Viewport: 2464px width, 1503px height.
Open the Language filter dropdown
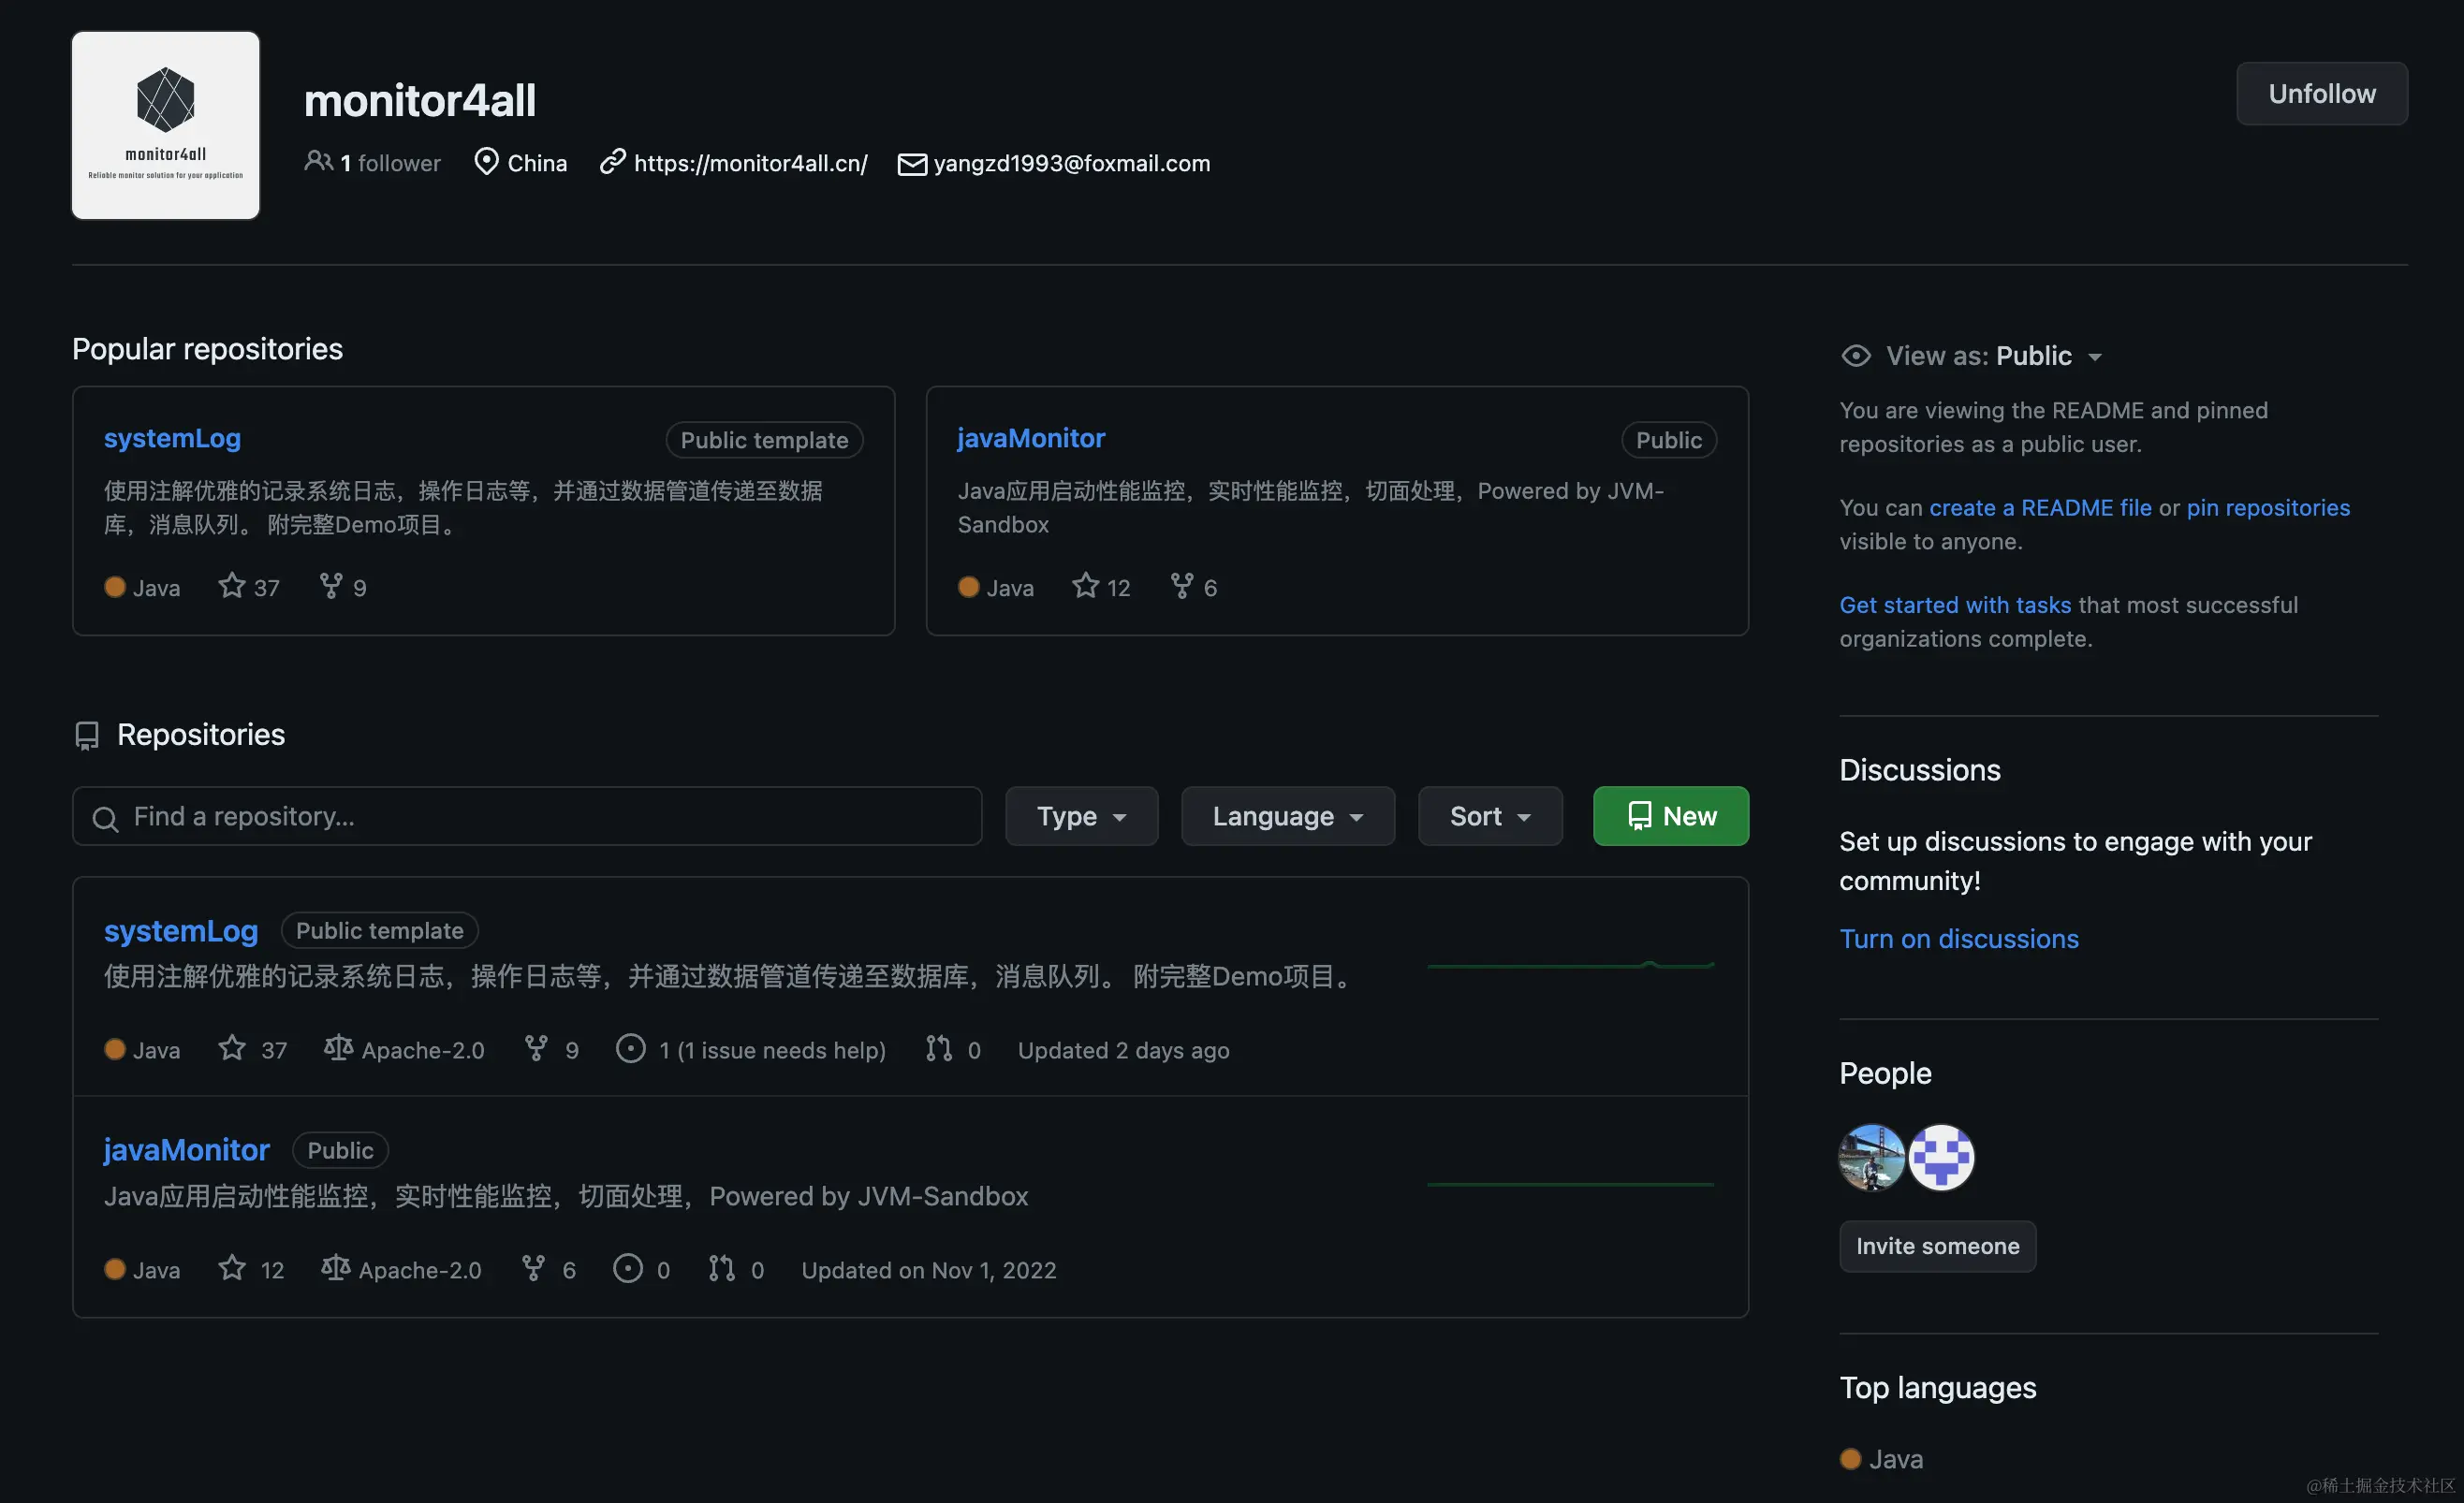tap(1287, 816)
